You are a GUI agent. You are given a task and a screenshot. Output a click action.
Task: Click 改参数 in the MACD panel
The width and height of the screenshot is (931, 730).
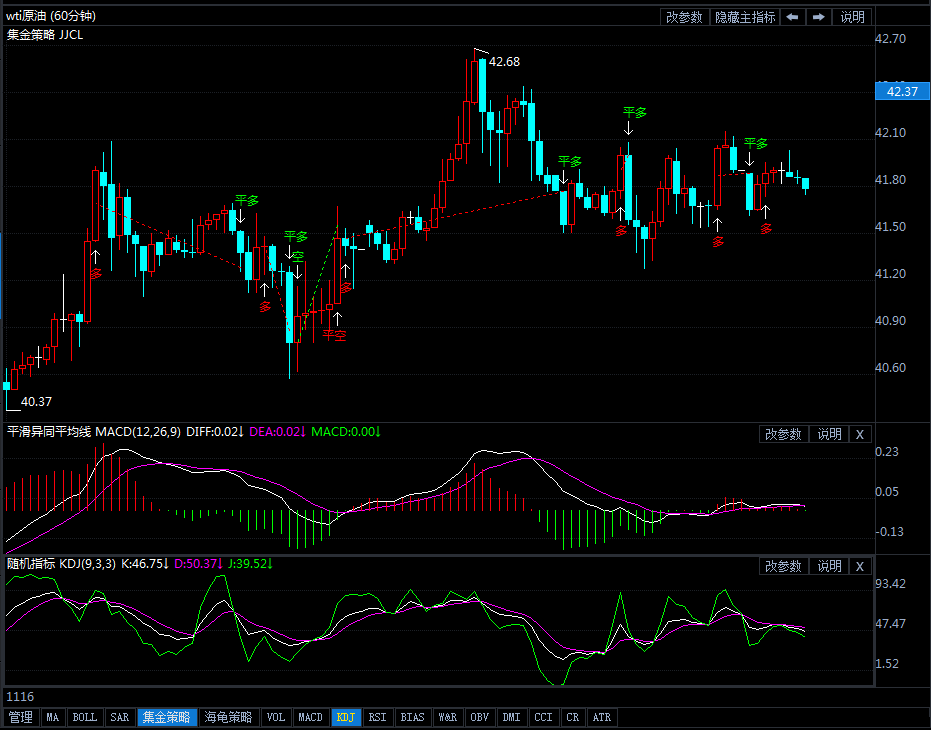coord(783,434)
